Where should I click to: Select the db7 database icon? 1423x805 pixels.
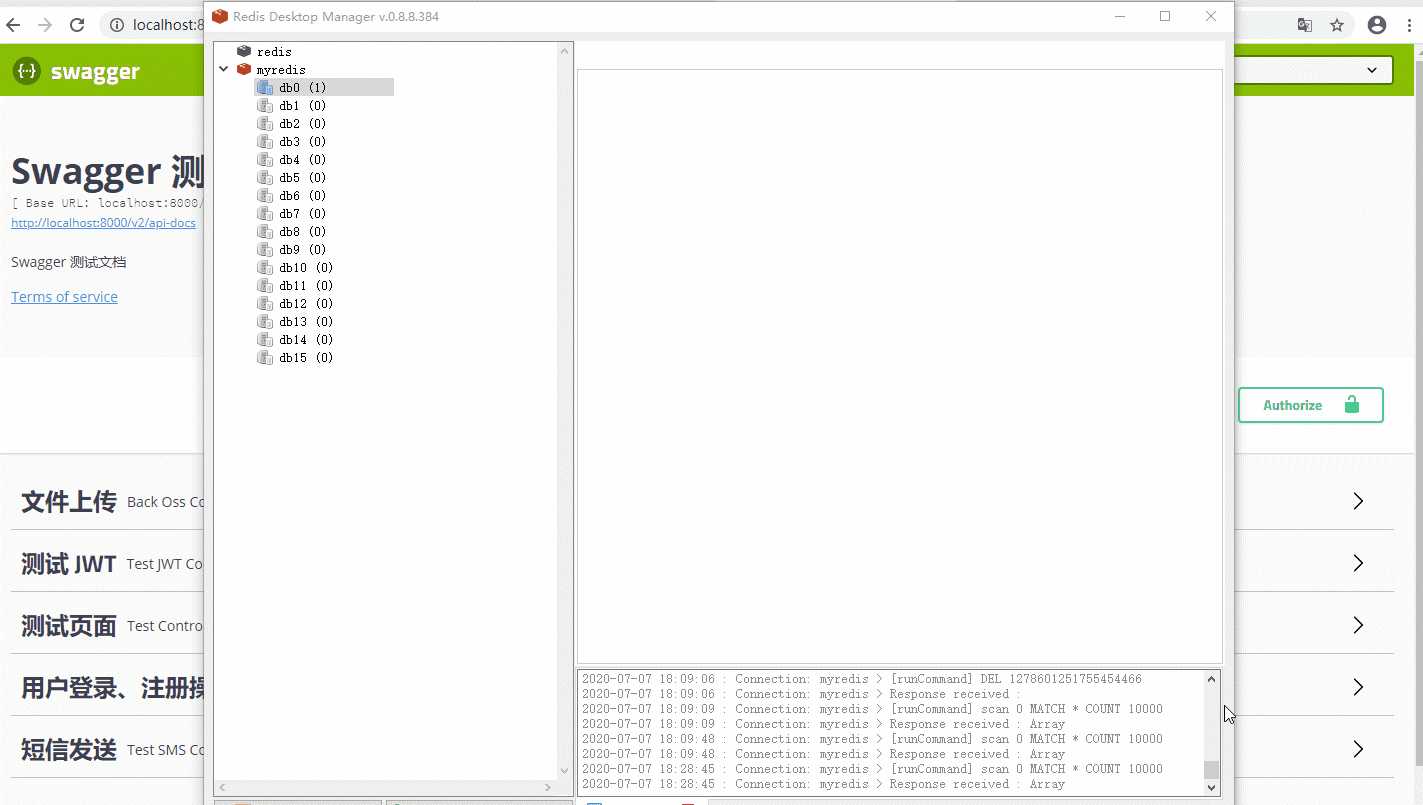(265, 213)
